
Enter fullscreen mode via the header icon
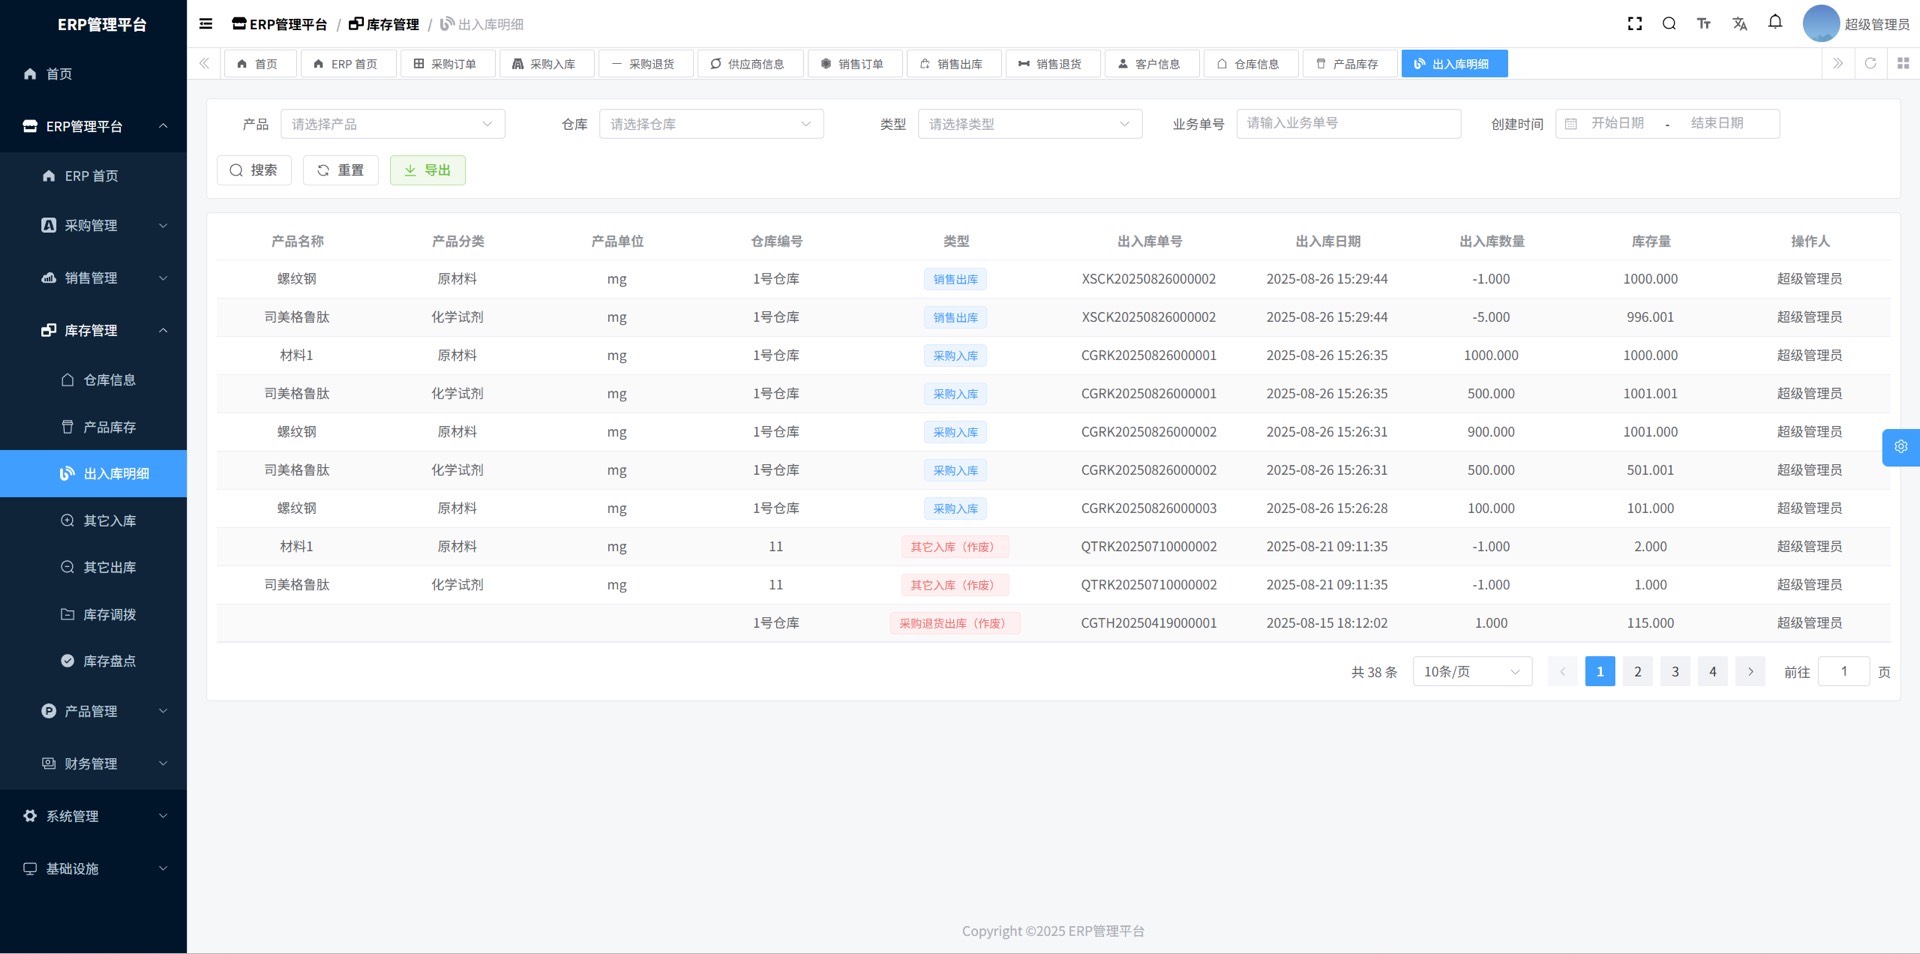pyautogui.click(x=1635, y=24)
